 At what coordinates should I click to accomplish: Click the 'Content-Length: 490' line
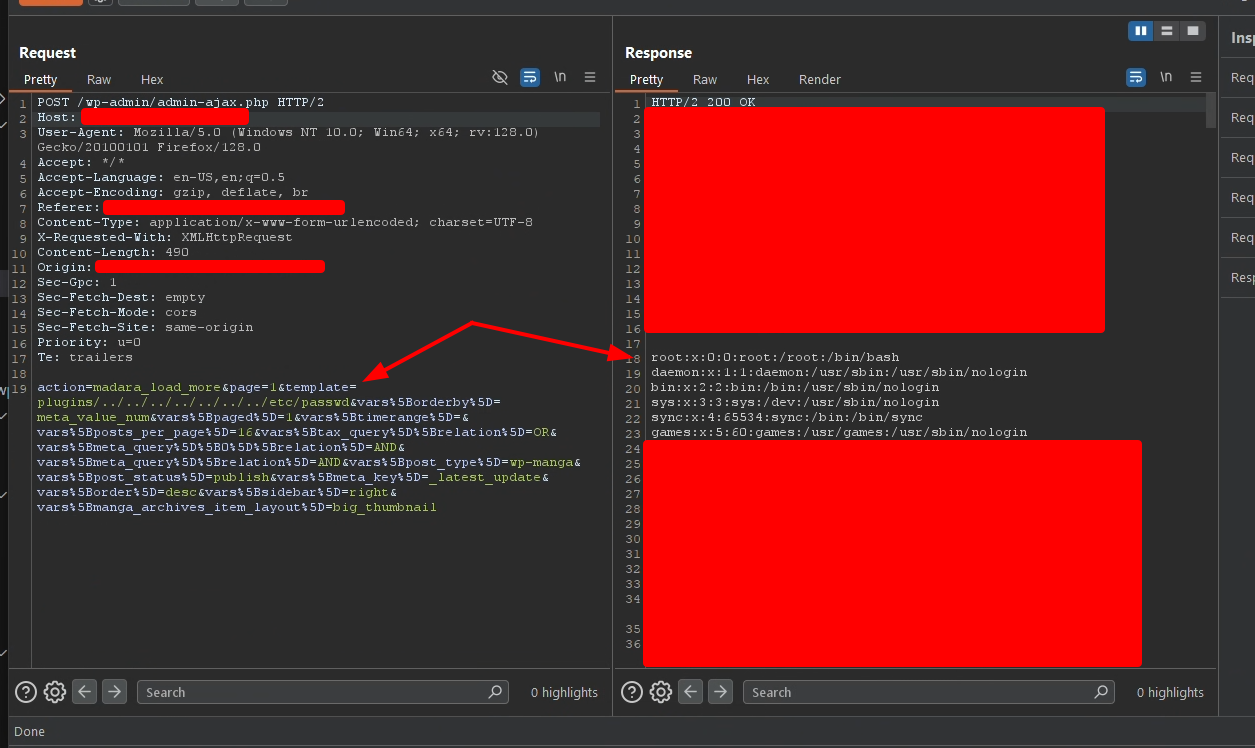click(x=113, y=252)
